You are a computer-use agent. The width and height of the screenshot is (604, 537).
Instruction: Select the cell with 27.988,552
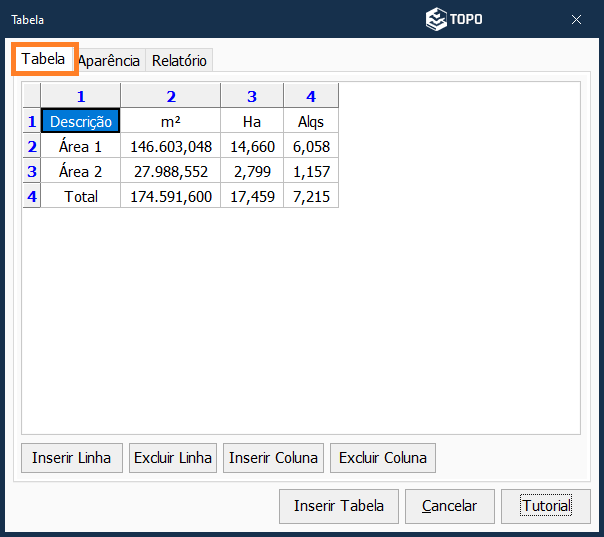tap(171, 171)
